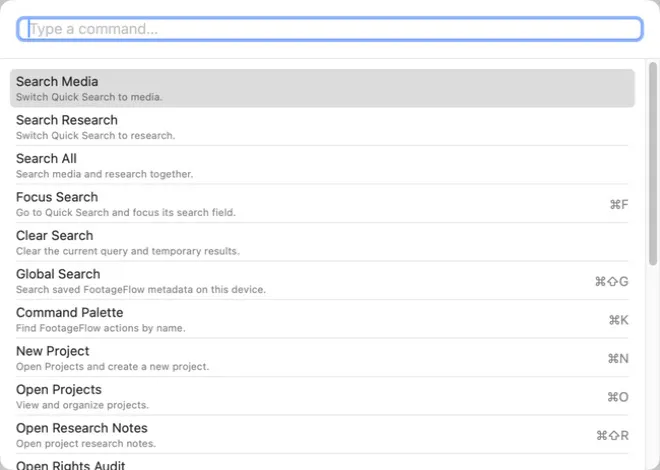Select the Focus Search command
The width and height of the screenshot is (660, 470).
[322, 204]
